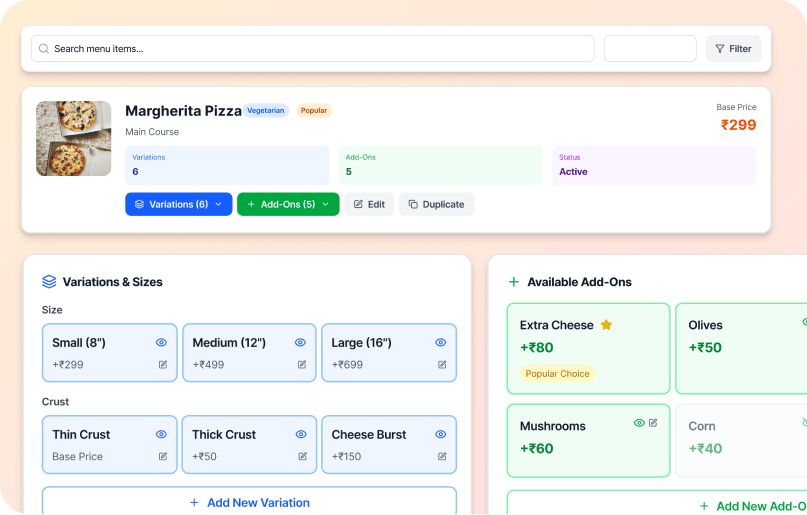This screenshot has width=807, height=515.
Task: Hide the Thick Crust variation
Action: (x=301, y=435)
